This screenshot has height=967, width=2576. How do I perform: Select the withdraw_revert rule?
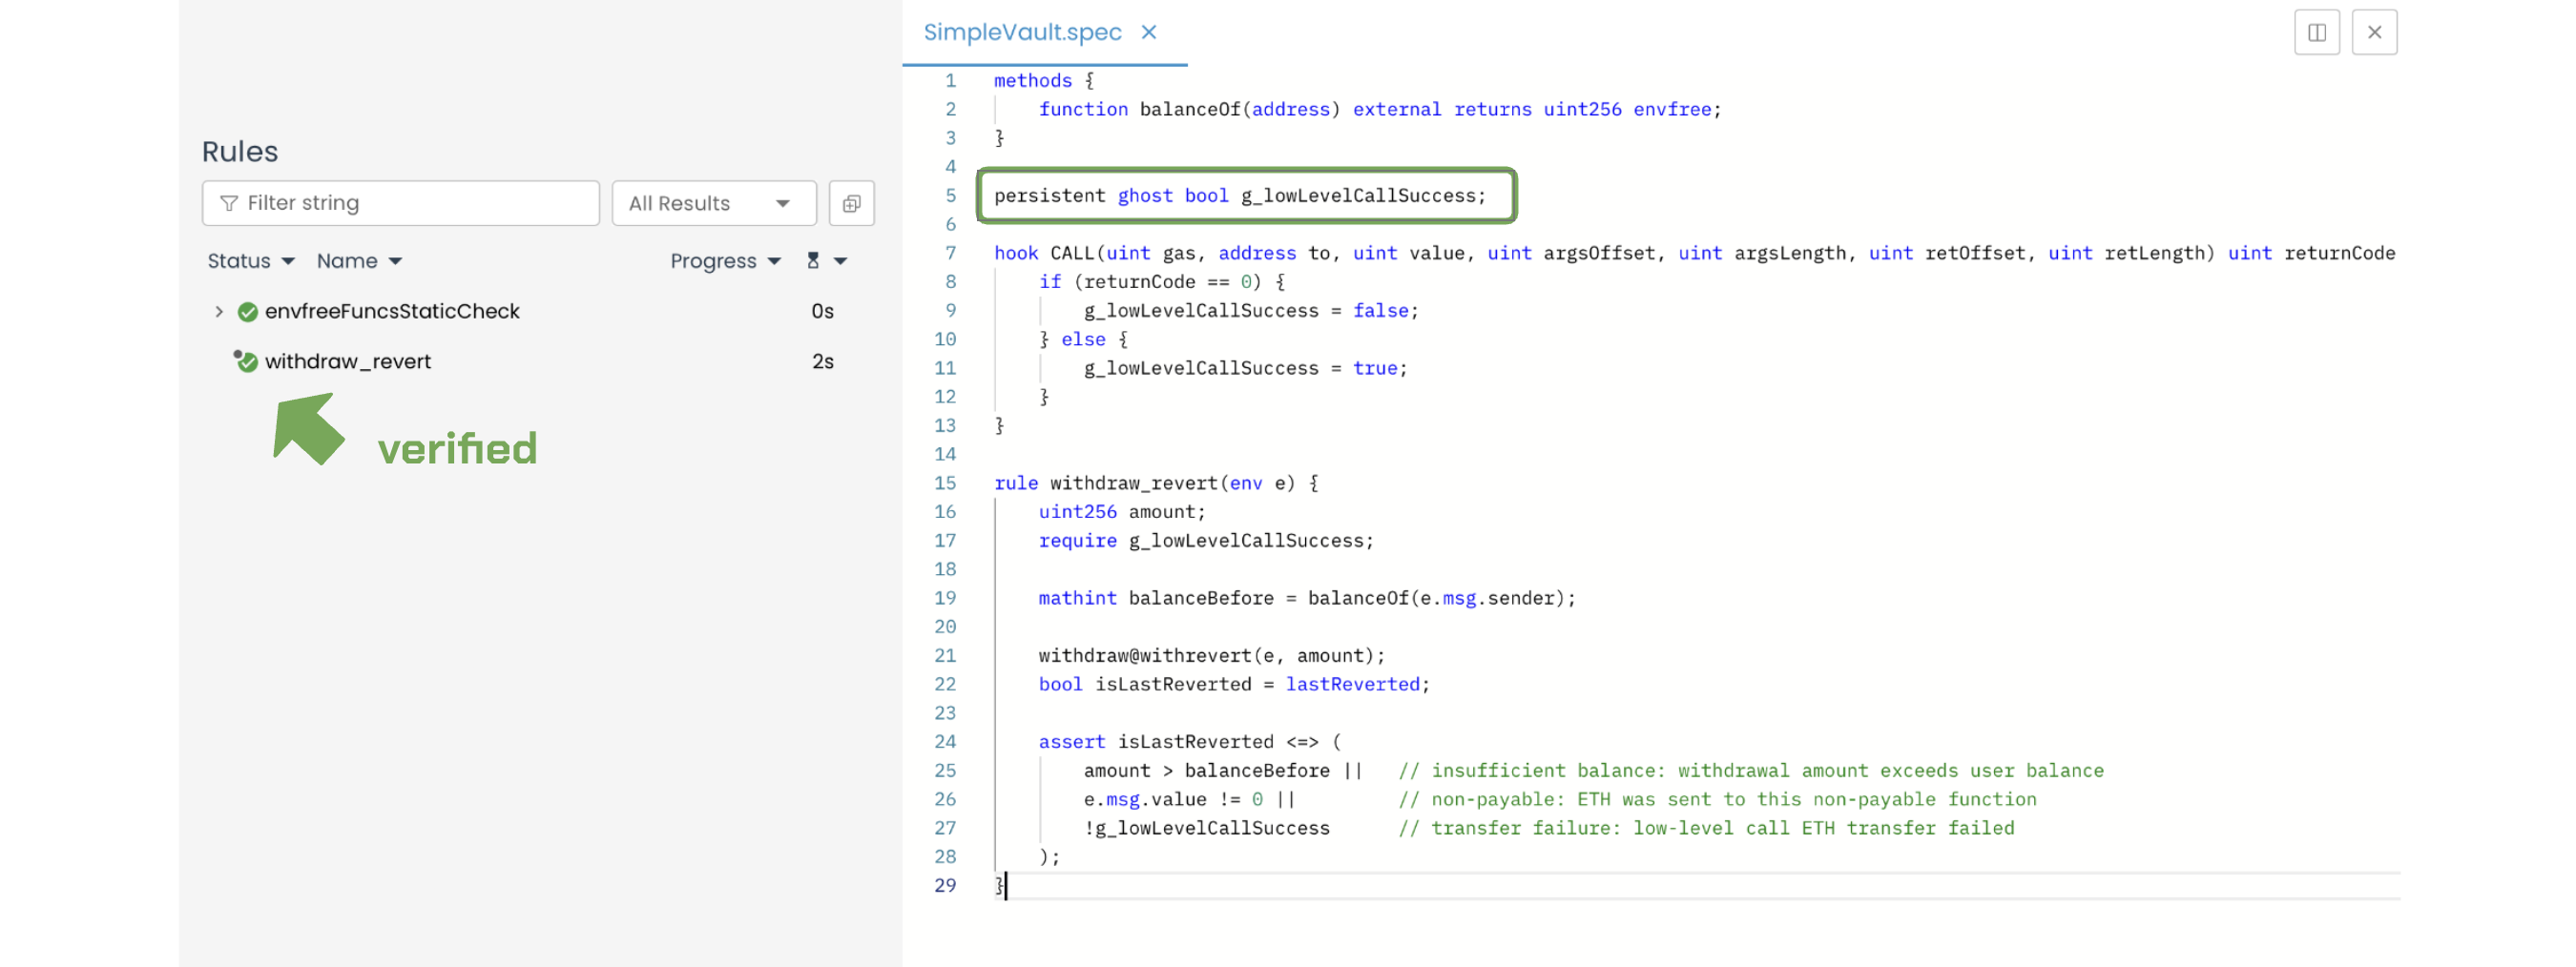tap(347, 362)
